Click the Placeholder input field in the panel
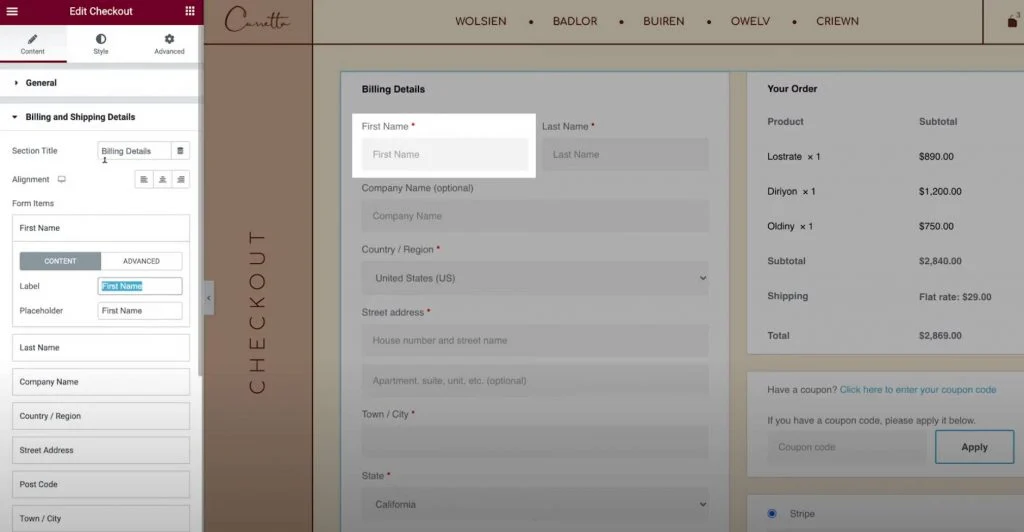This screenshot has width=1024, height=532. point(140,311)
